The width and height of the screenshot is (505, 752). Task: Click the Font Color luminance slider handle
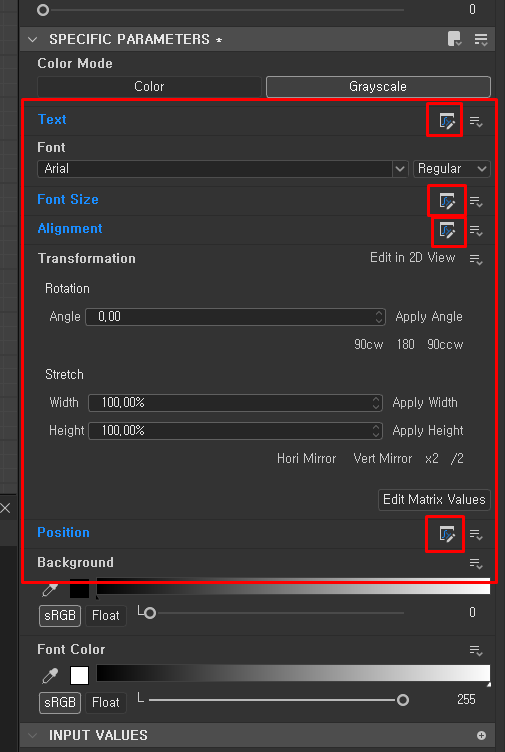click(x=403, y=700)
